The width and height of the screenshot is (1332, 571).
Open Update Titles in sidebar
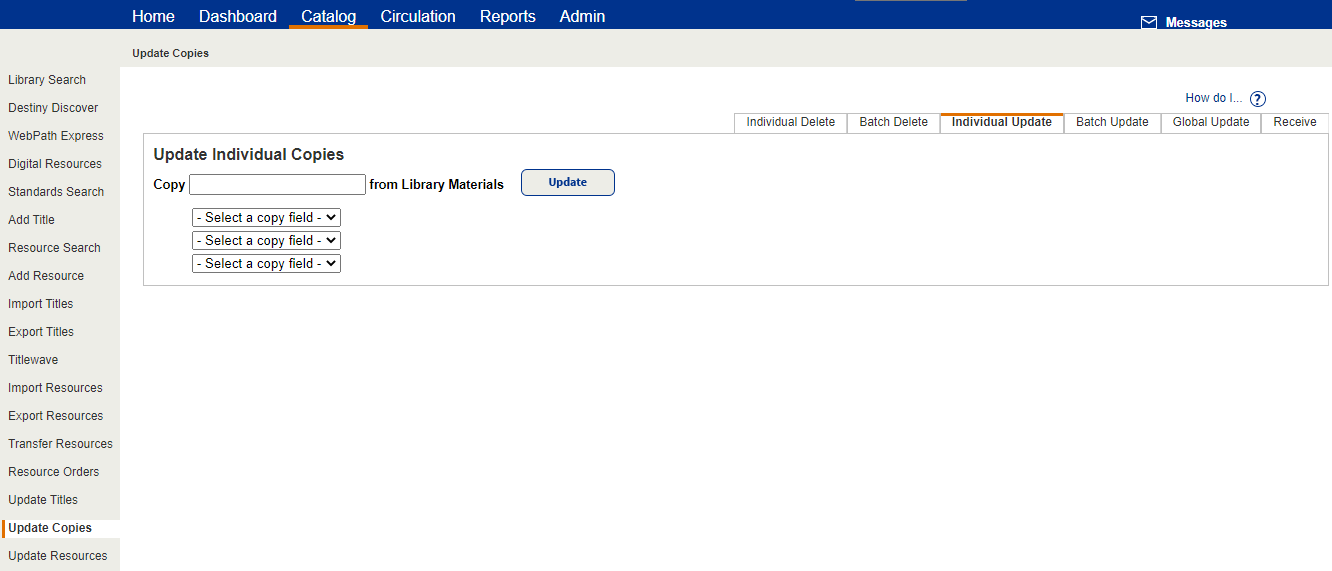click(x=43, y=500)
